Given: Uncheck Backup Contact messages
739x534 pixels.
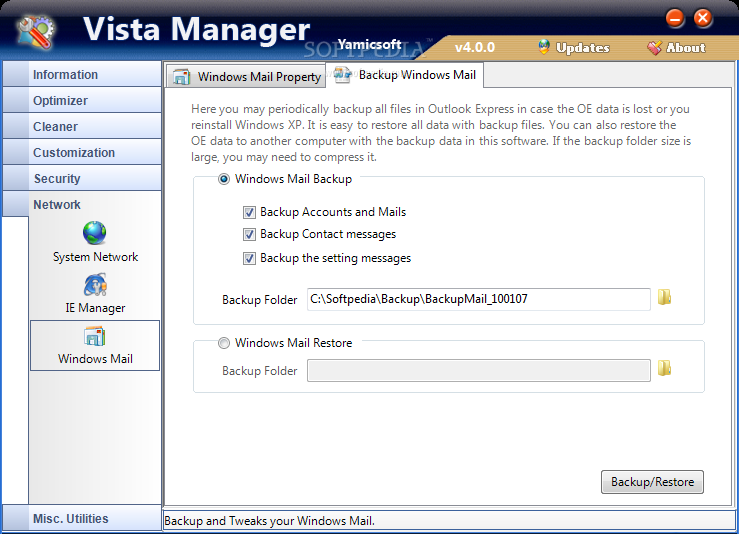Looking at the screenshot, I should pos(249,234).
